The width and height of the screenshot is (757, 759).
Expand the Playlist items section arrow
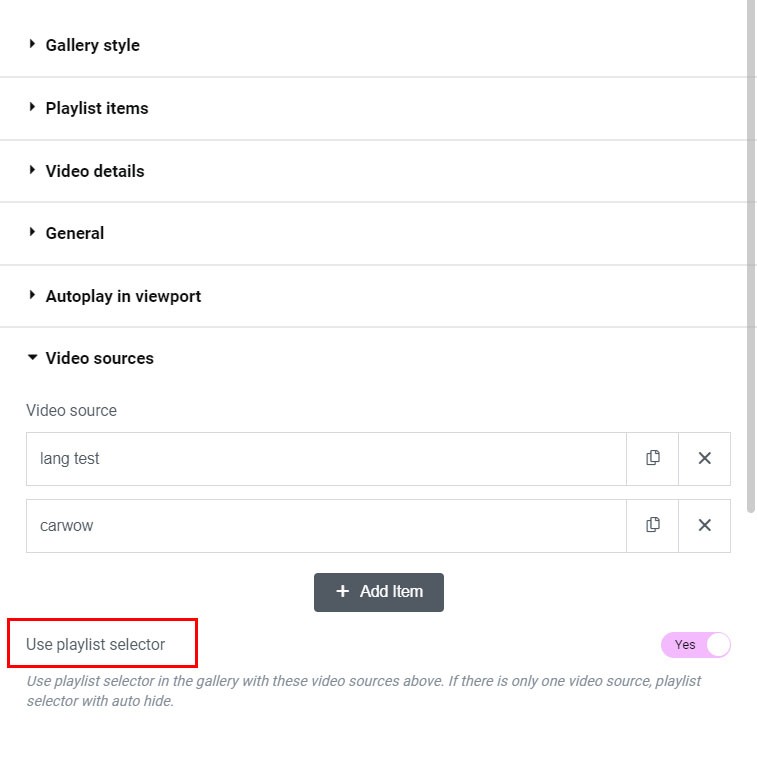33,107
